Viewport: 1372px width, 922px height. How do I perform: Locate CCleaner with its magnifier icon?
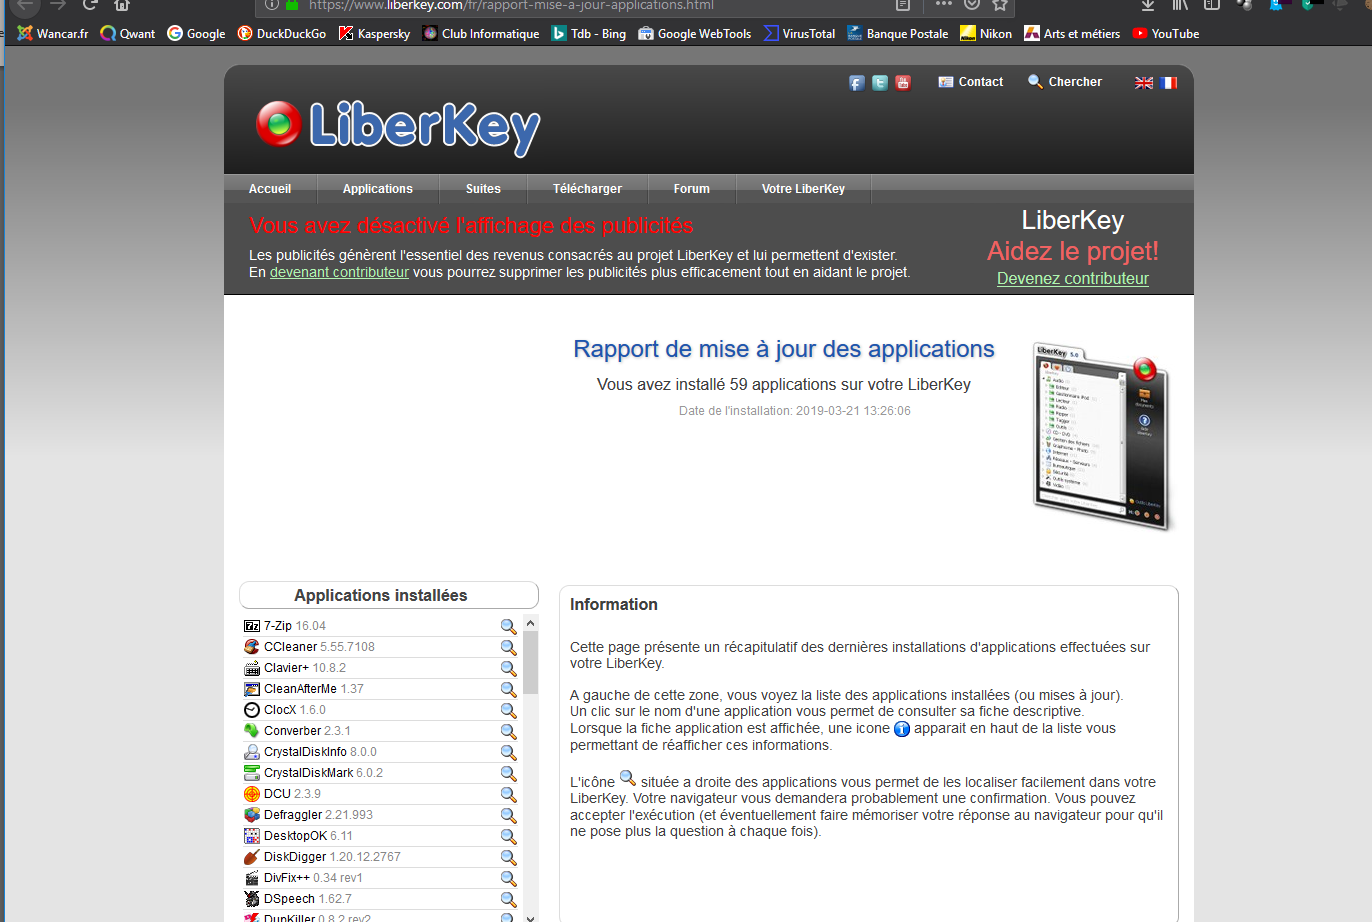pyautogui.click(x=508, y=647)
